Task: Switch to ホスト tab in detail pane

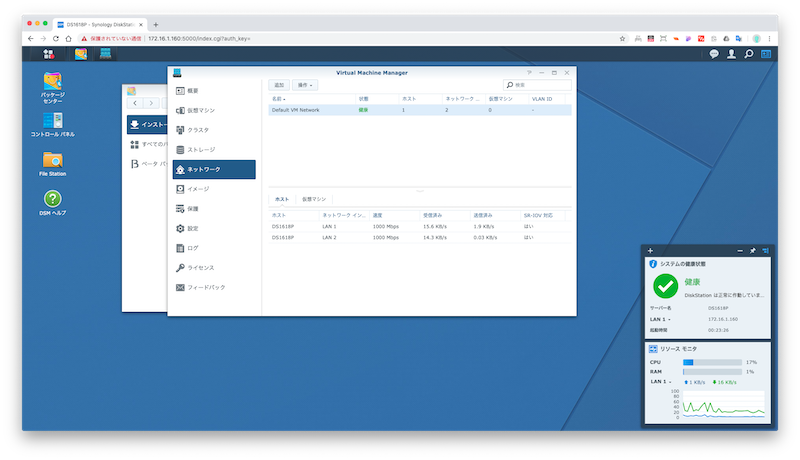Action: 282,199
